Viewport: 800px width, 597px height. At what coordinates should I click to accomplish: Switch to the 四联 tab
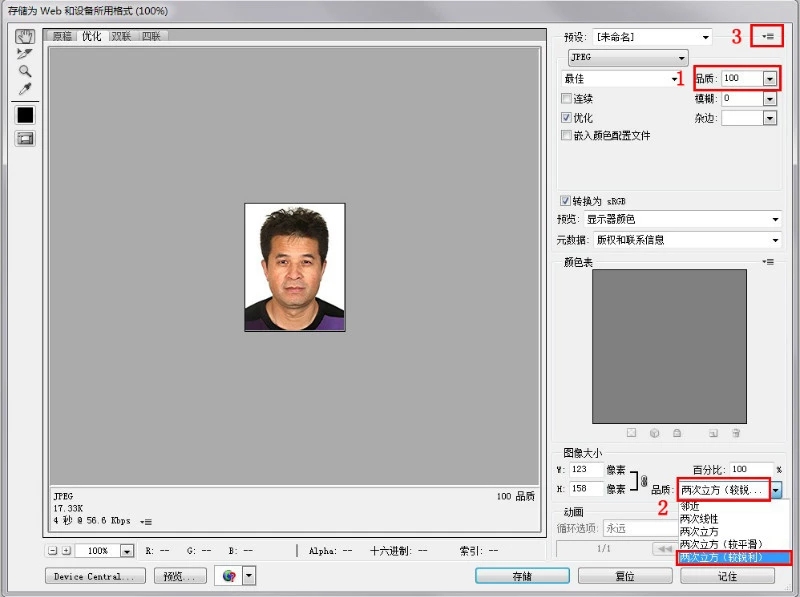tap(152, 36)
